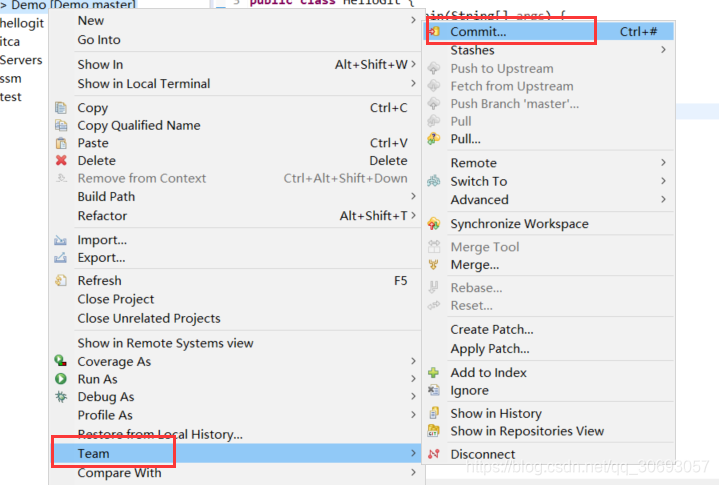Expand the Stashes submenu arrow
The width and height of the screenshot is (719, 485).
click(x=664, y=50)
